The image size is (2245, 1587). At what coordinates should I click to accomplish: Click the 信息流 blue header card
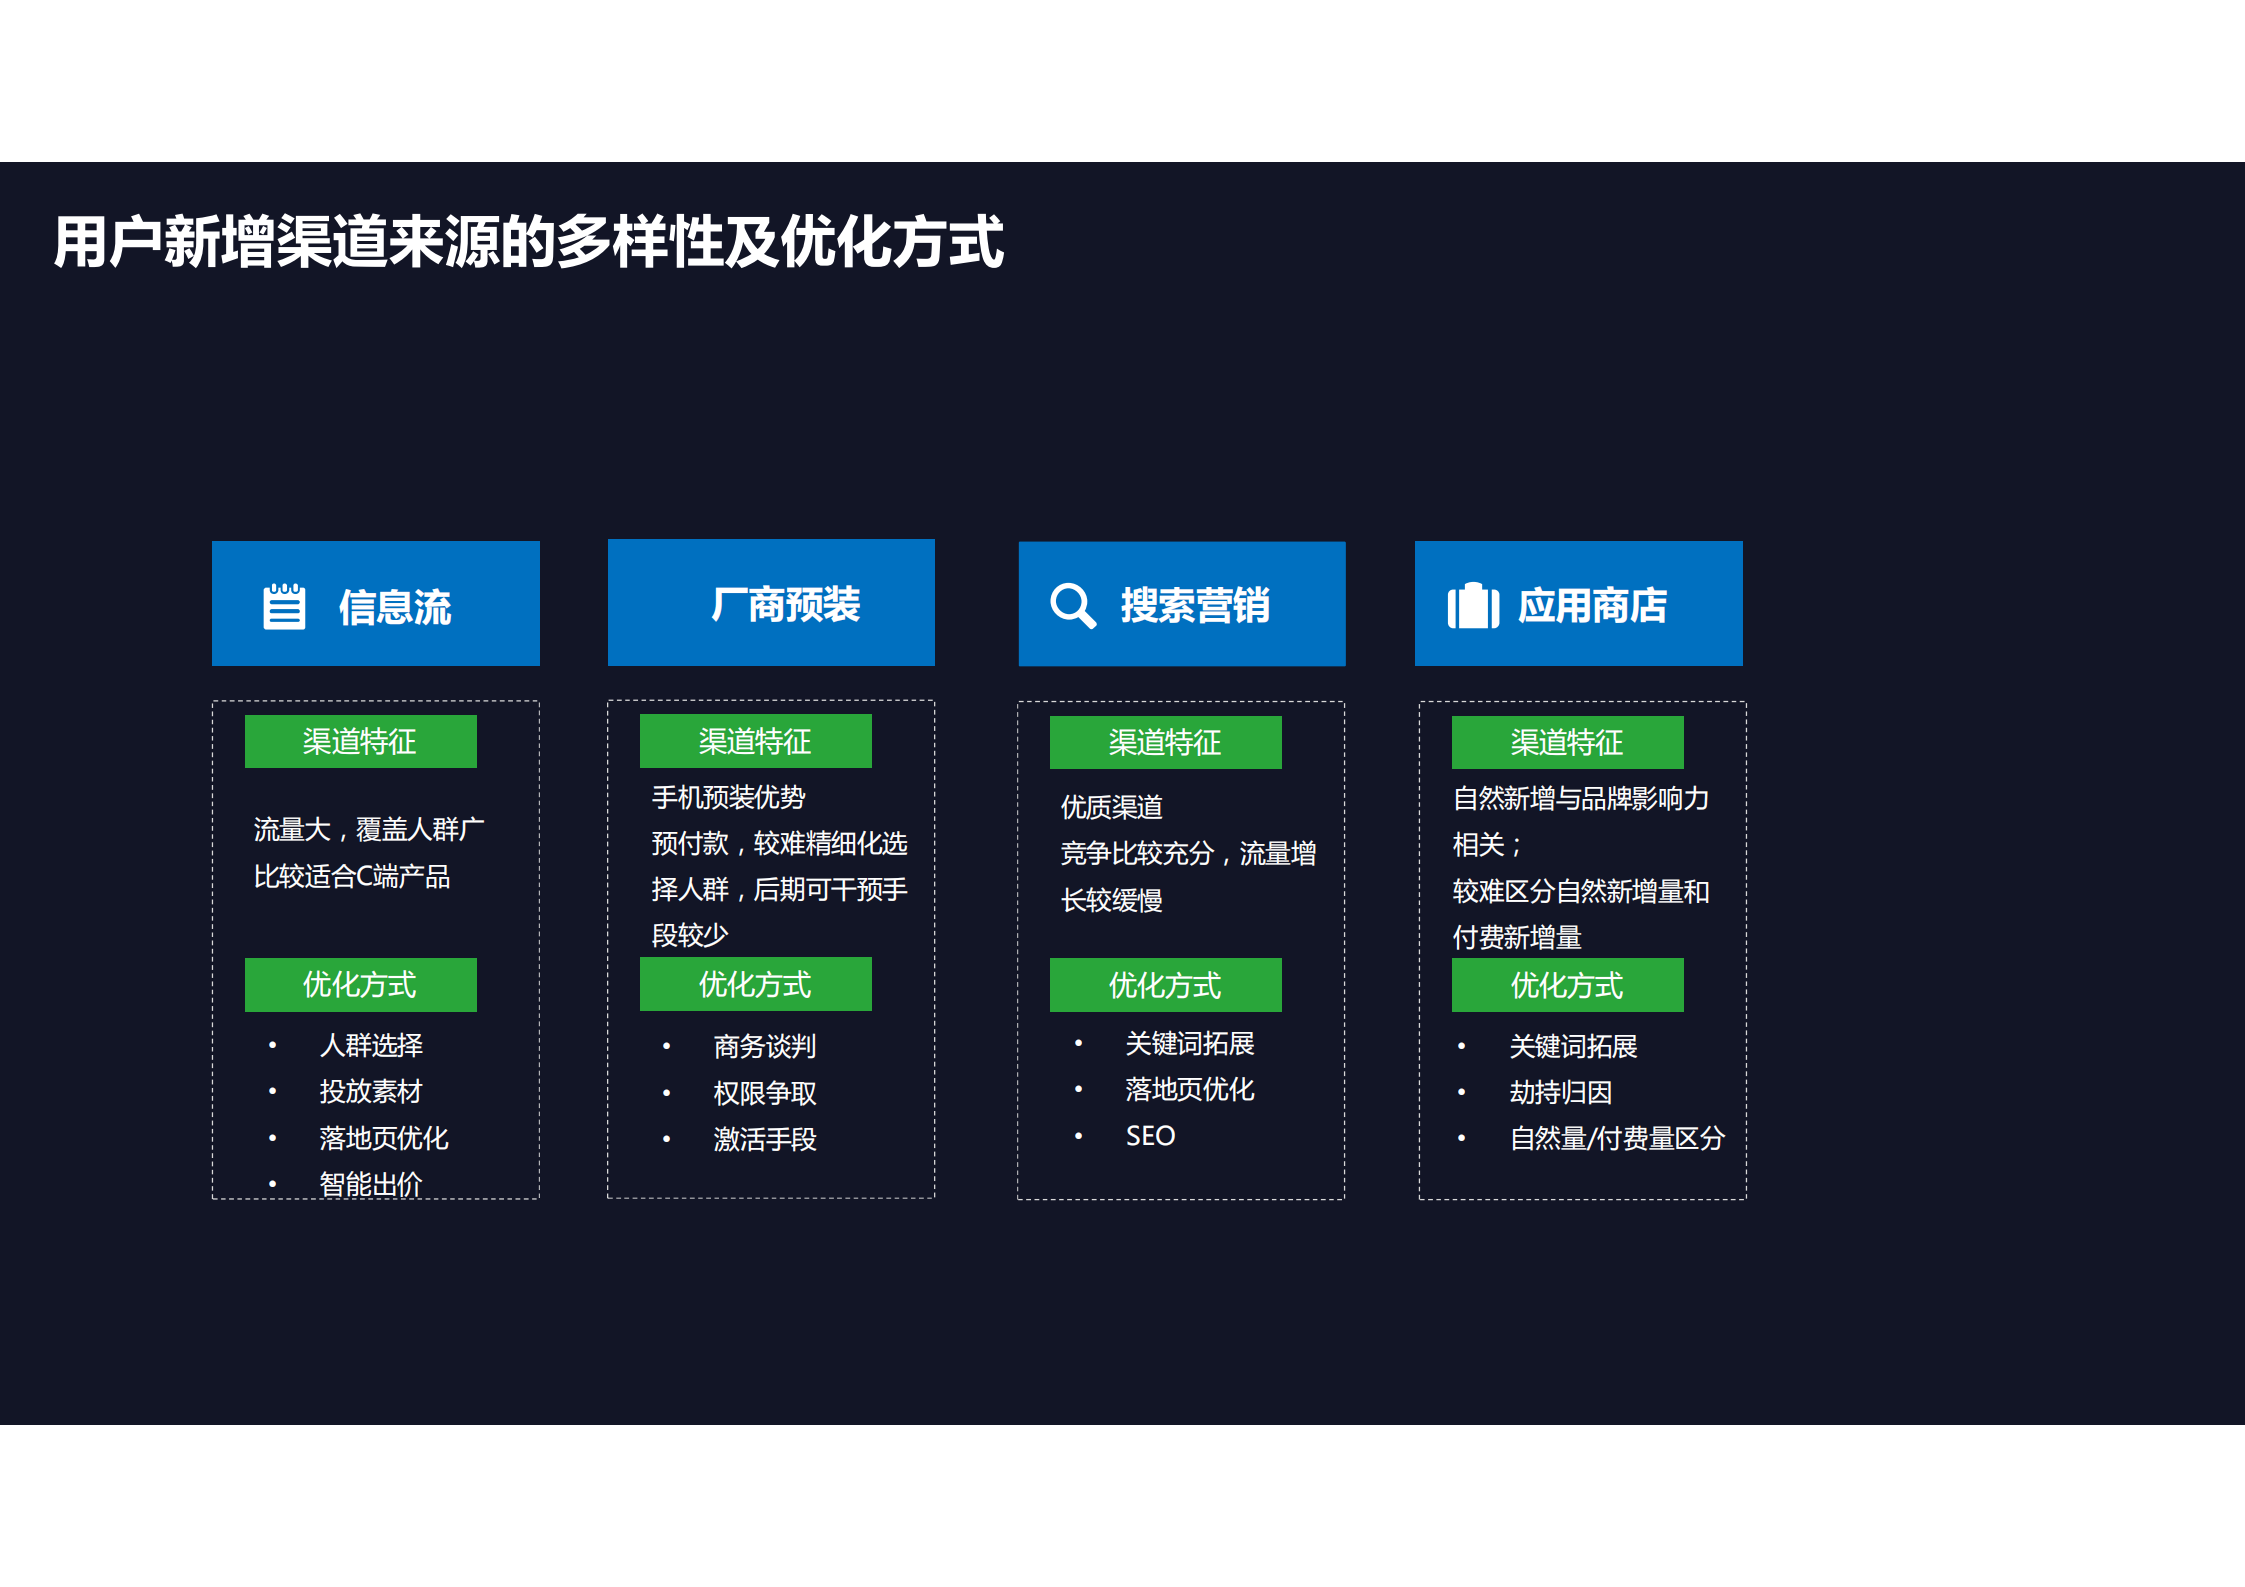click(375, 602)
